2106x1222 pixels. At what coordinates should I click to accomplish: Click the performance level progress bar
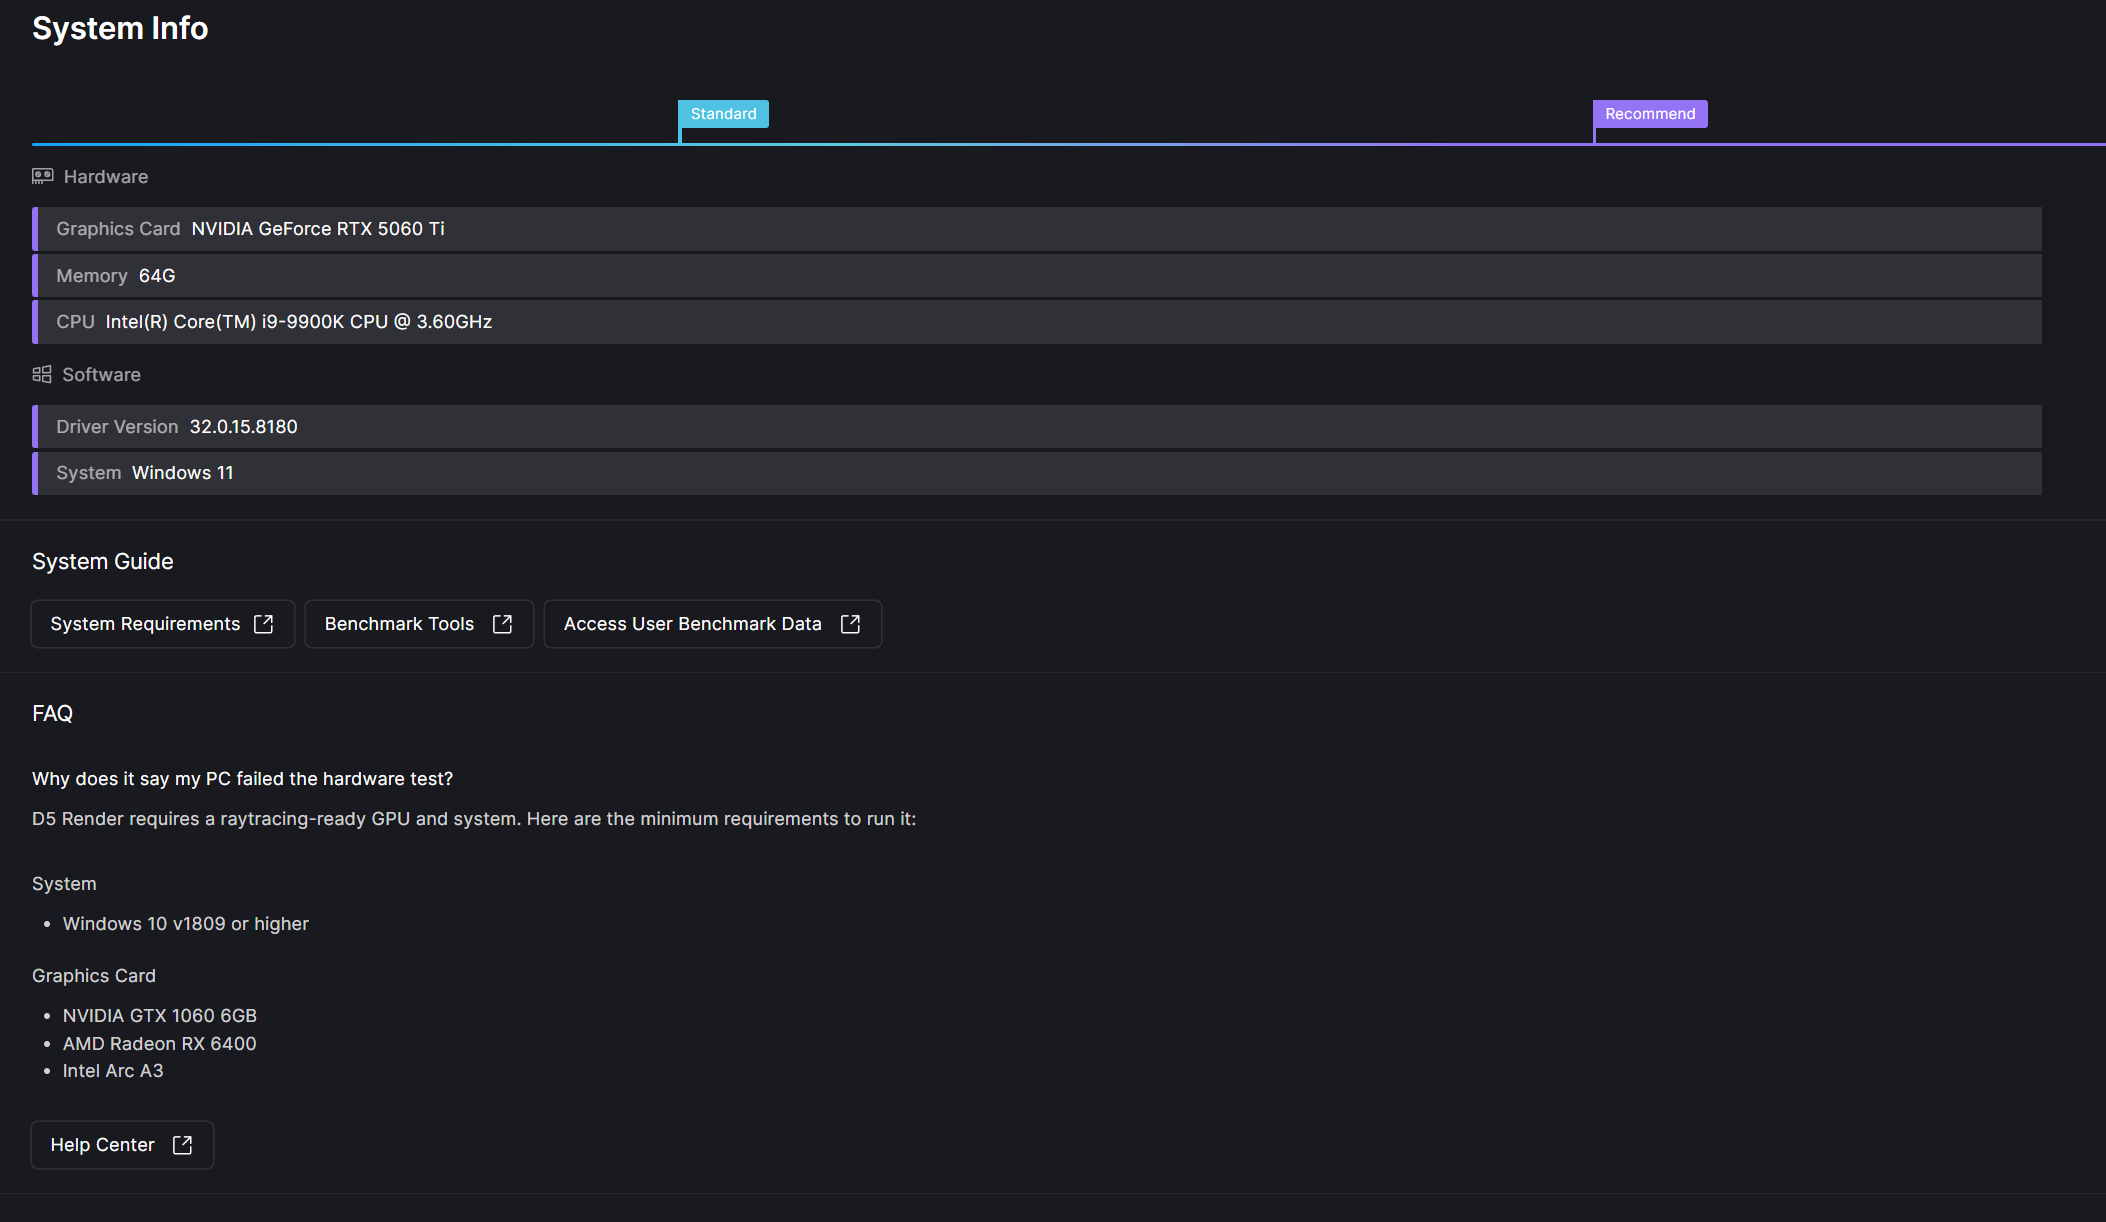(1100, 144)
